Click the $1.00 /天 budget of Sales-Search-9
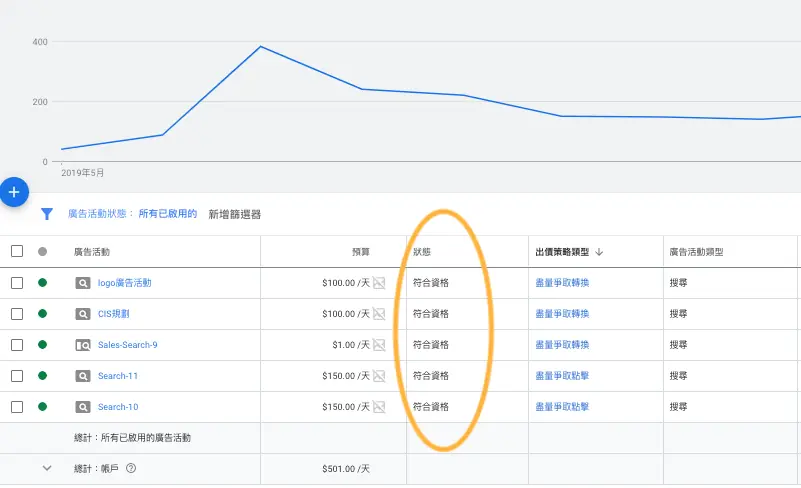 (x=351, y=345)
